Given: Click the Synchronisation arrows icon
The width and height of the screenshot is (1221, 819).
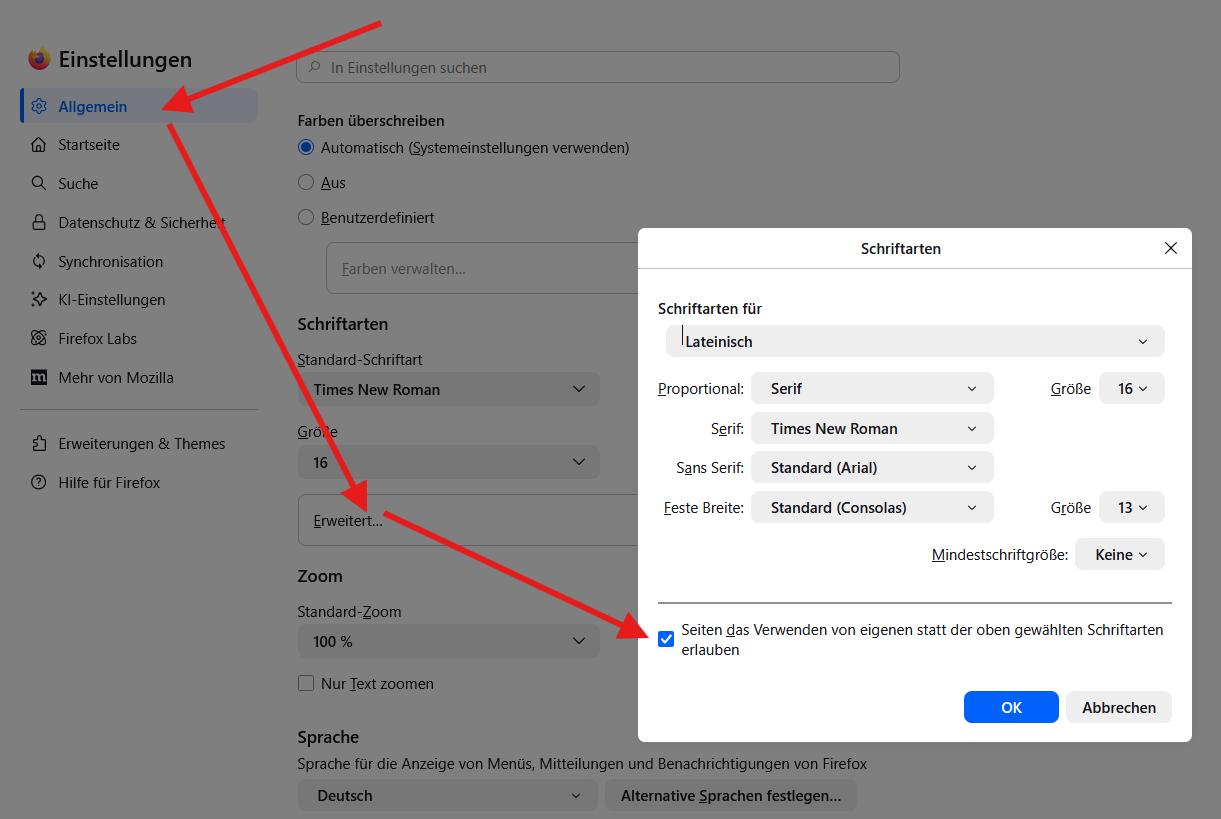Looking at the screenshot, I should click(39, 261).
